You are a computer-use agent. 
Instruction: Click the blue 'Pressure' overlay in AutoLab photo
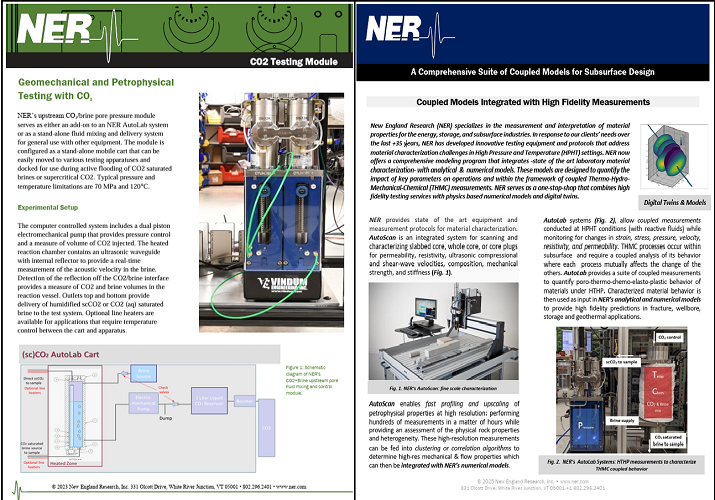(x=586, y=426)
